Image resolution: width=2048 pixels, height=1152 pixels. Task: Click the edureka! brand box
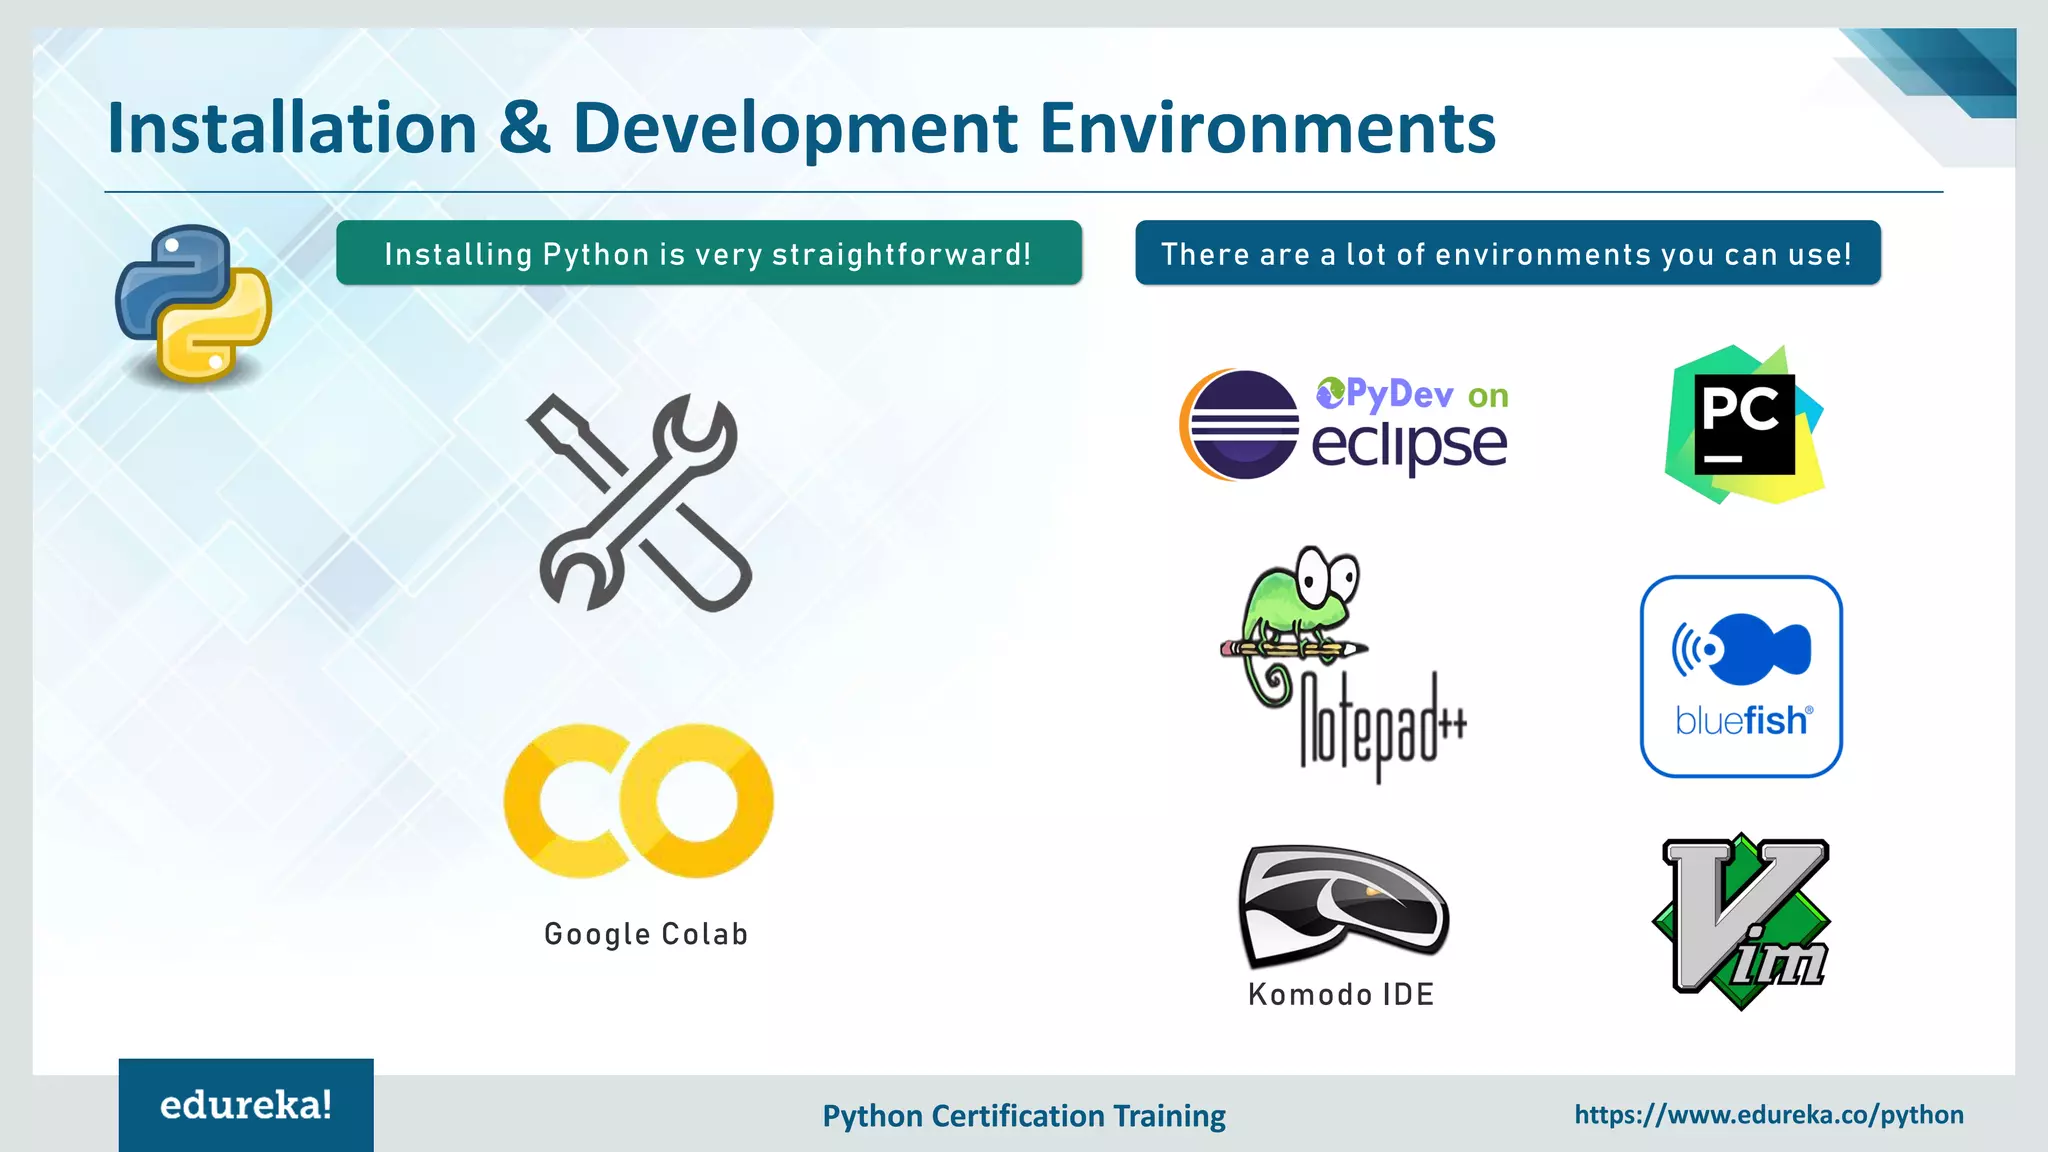coord(246,1105)
